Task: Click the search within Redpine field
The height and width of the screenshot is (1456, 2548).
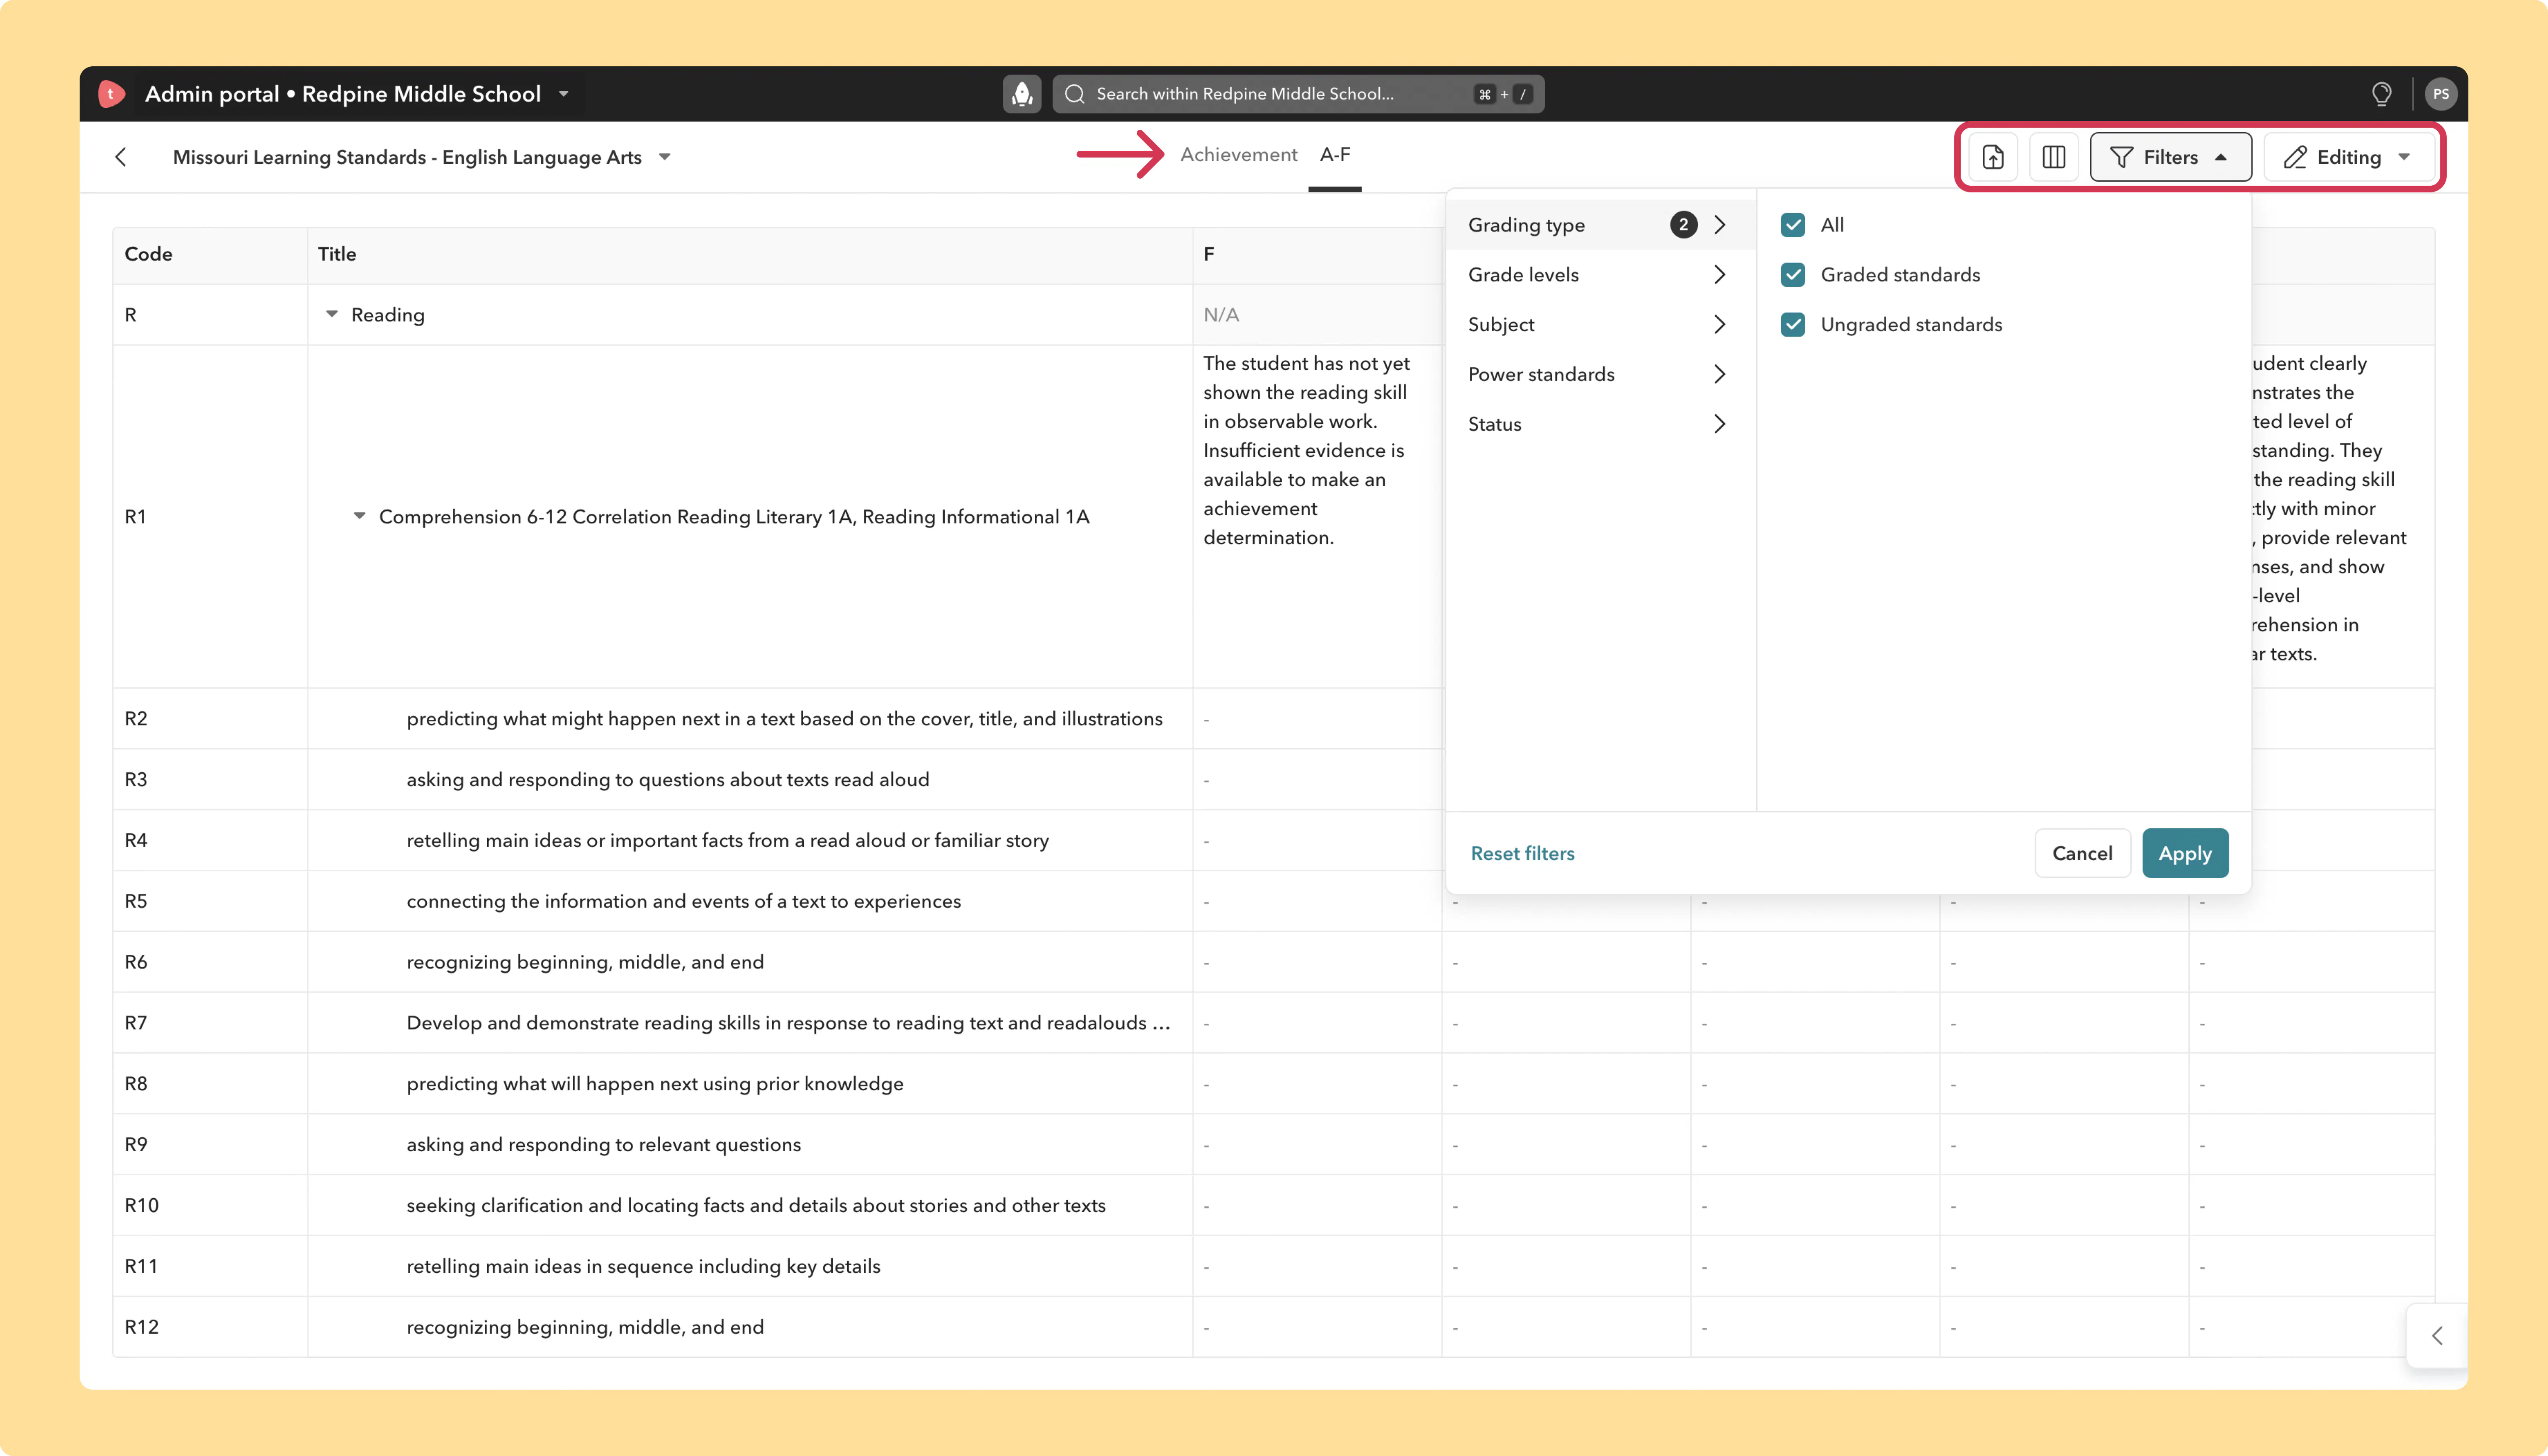Action: pyautogui.click(x=1298, y=94)
